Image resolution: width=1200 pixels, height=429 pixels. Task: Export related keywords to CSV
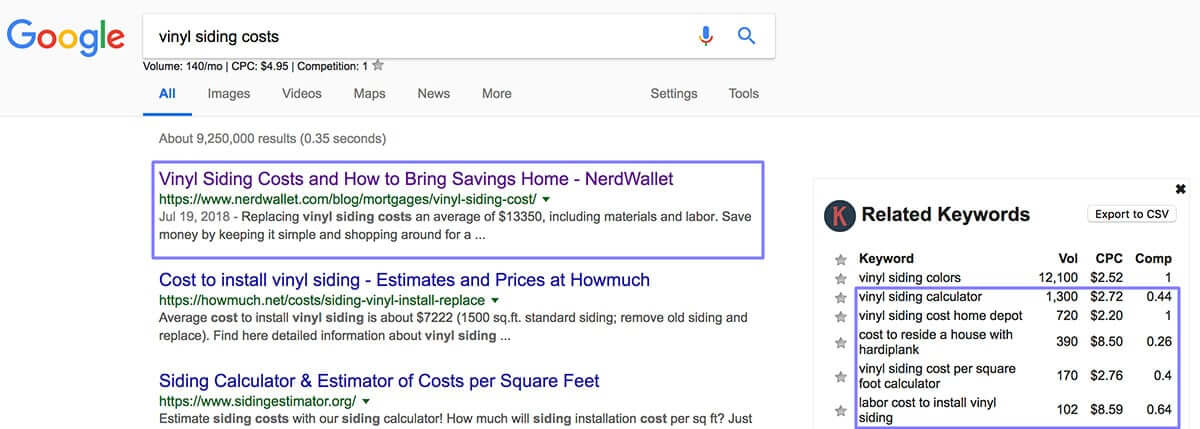(x=1132, y=214)
